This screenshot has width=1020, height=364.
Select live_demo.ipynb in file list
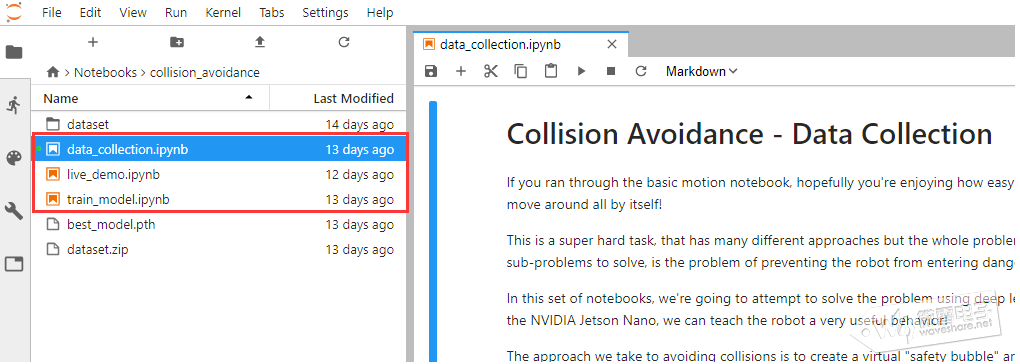[220, 174]
